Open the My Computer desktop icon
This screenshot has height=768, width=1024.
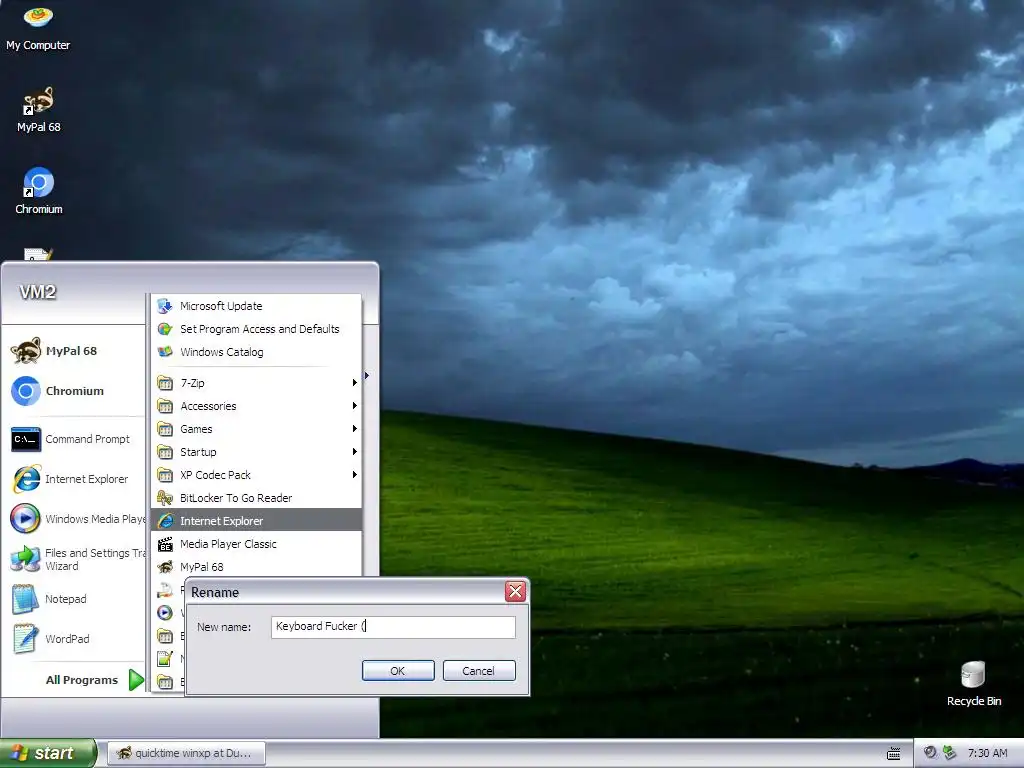38,27
